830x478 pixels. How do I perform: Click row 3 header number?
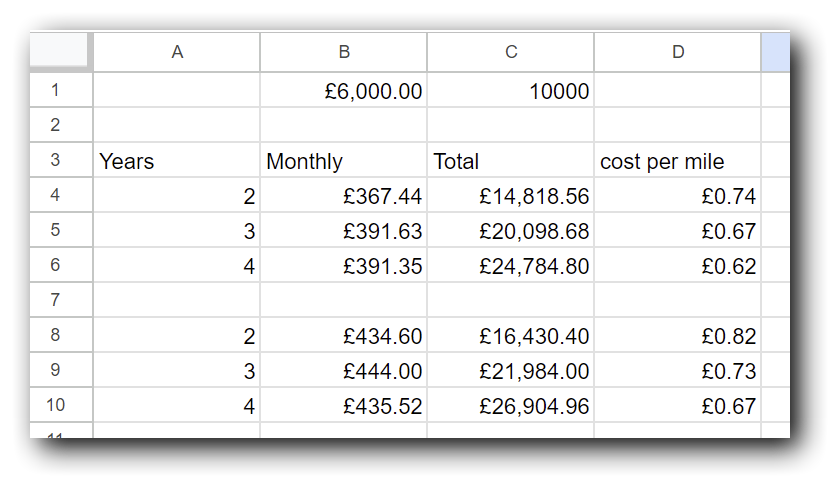55,160
